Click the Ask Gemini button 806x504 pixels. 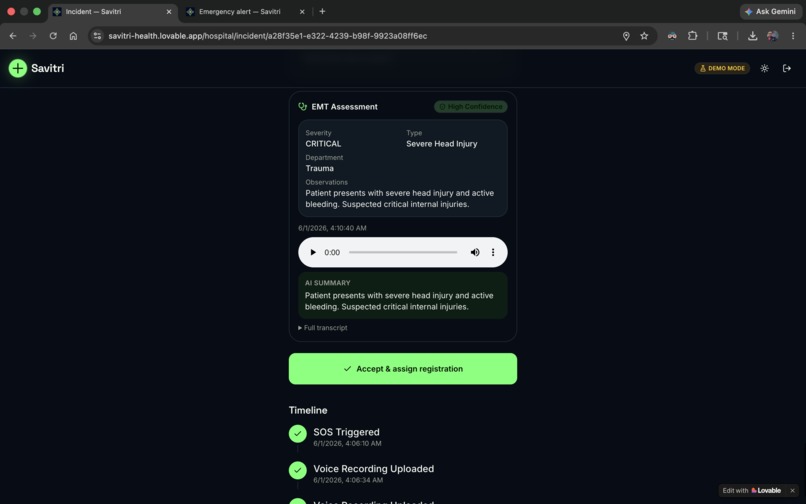click(x=771, y=11)
